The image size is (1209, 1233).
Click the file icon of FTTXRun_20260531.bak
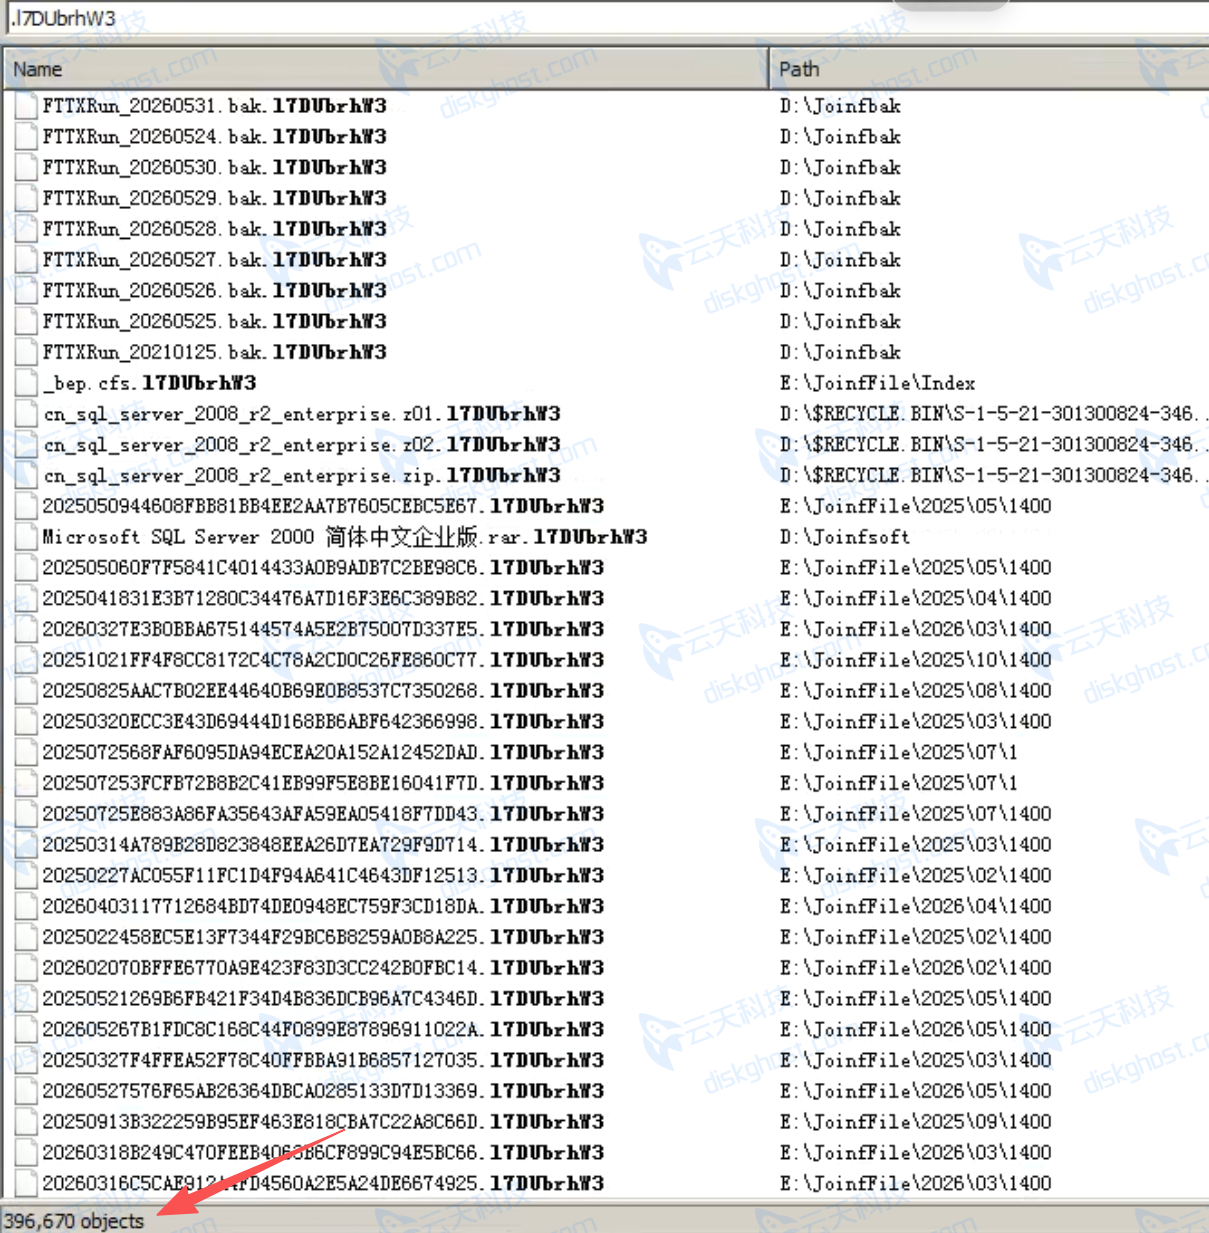coord(27,106)
